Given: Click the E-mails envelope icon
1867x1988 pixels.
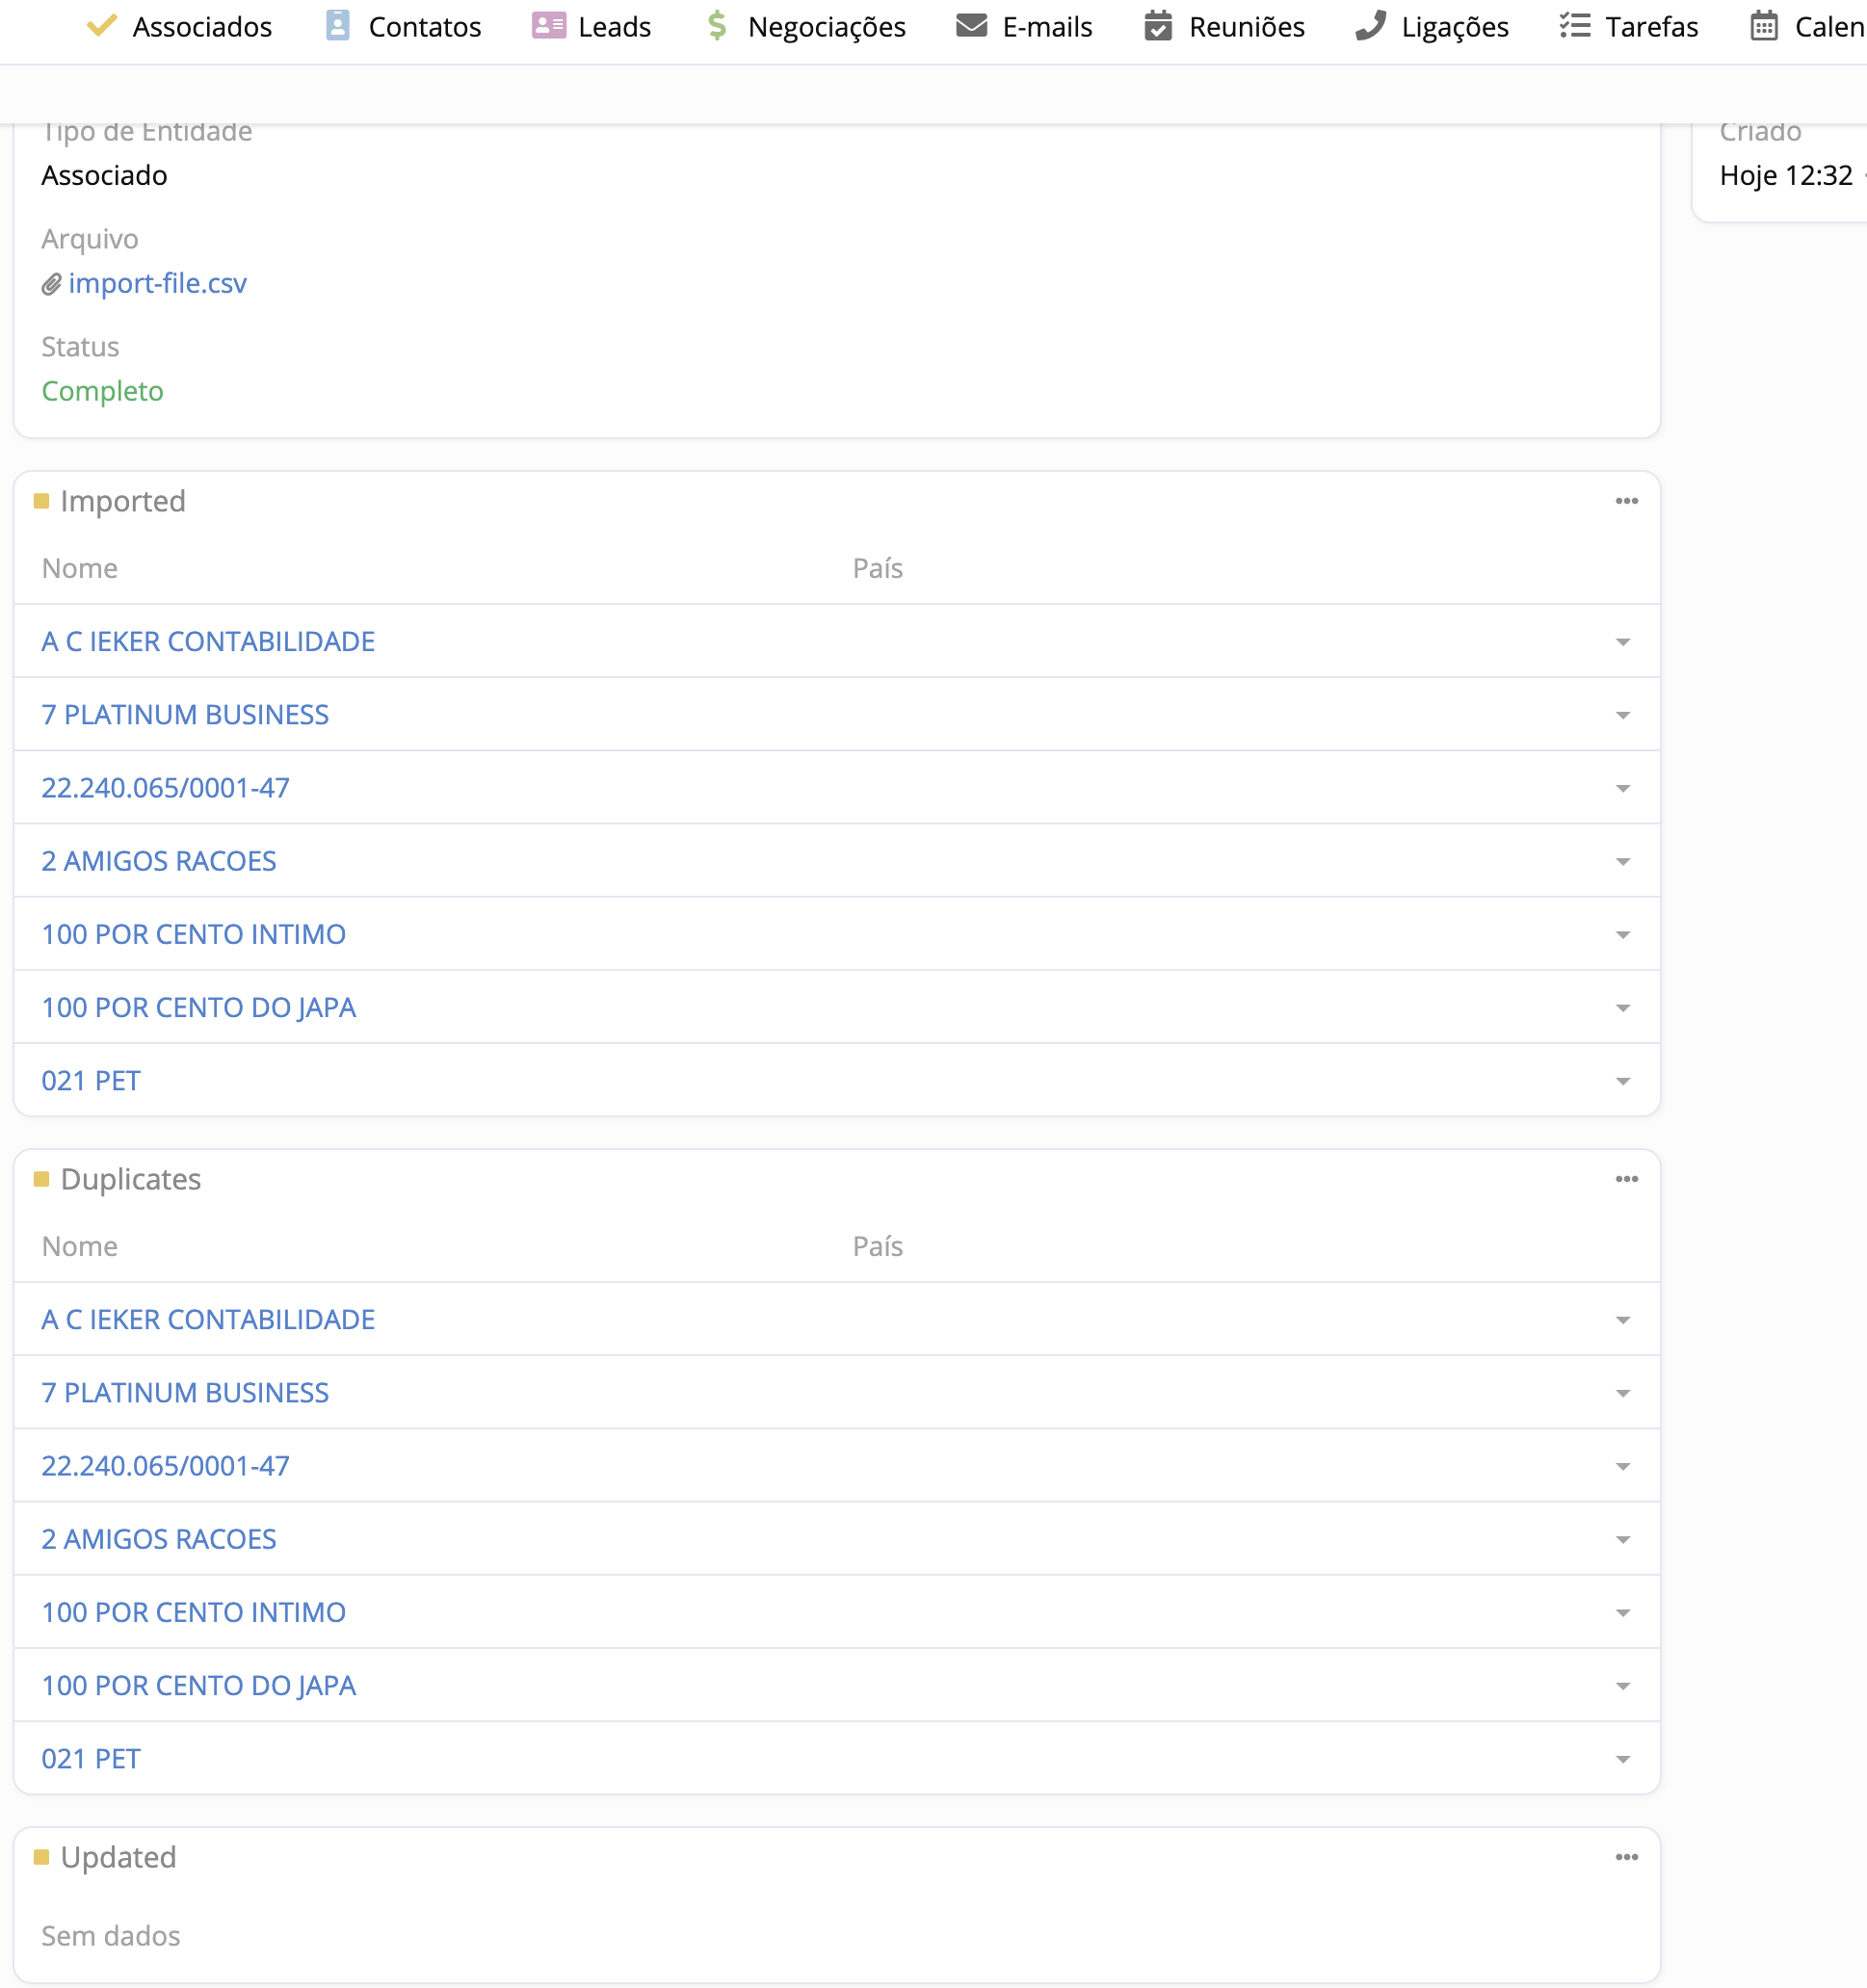Looking at the screenshot, I should pos(971,26).
